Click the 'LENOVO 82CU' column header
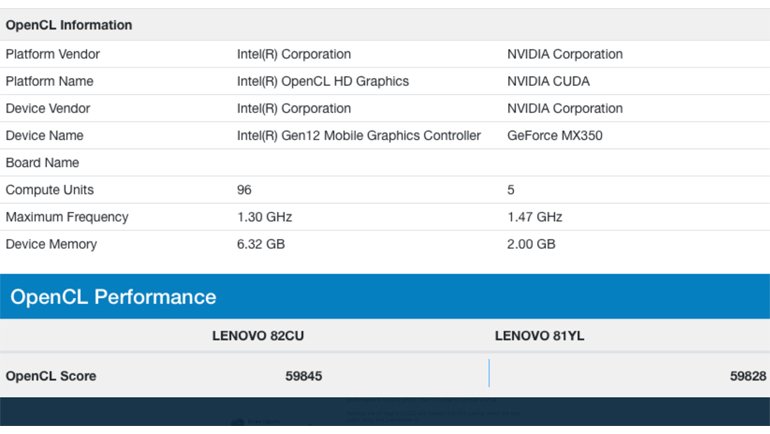This screenshot has width=770, height=434. [x=258, y=336]
